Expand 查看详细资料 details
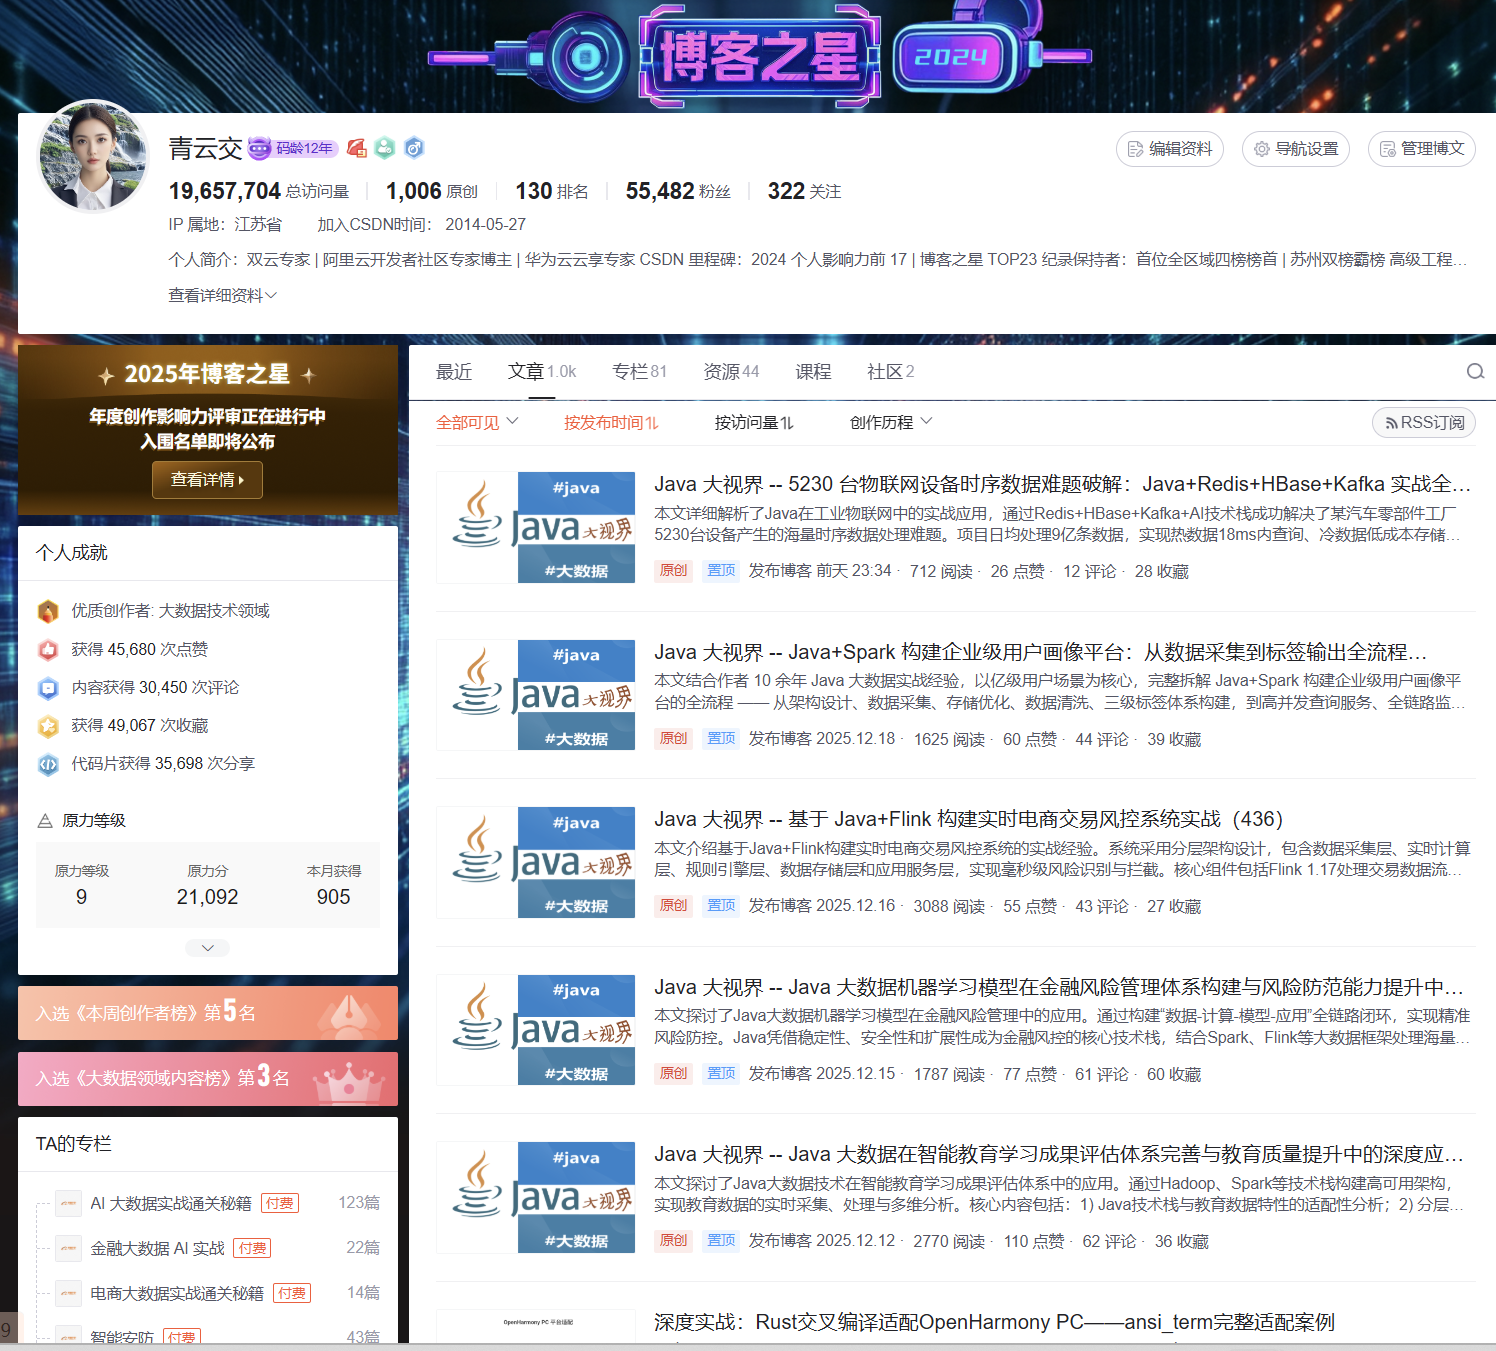Screen dimensions: 1496x1351 [223, 295]
